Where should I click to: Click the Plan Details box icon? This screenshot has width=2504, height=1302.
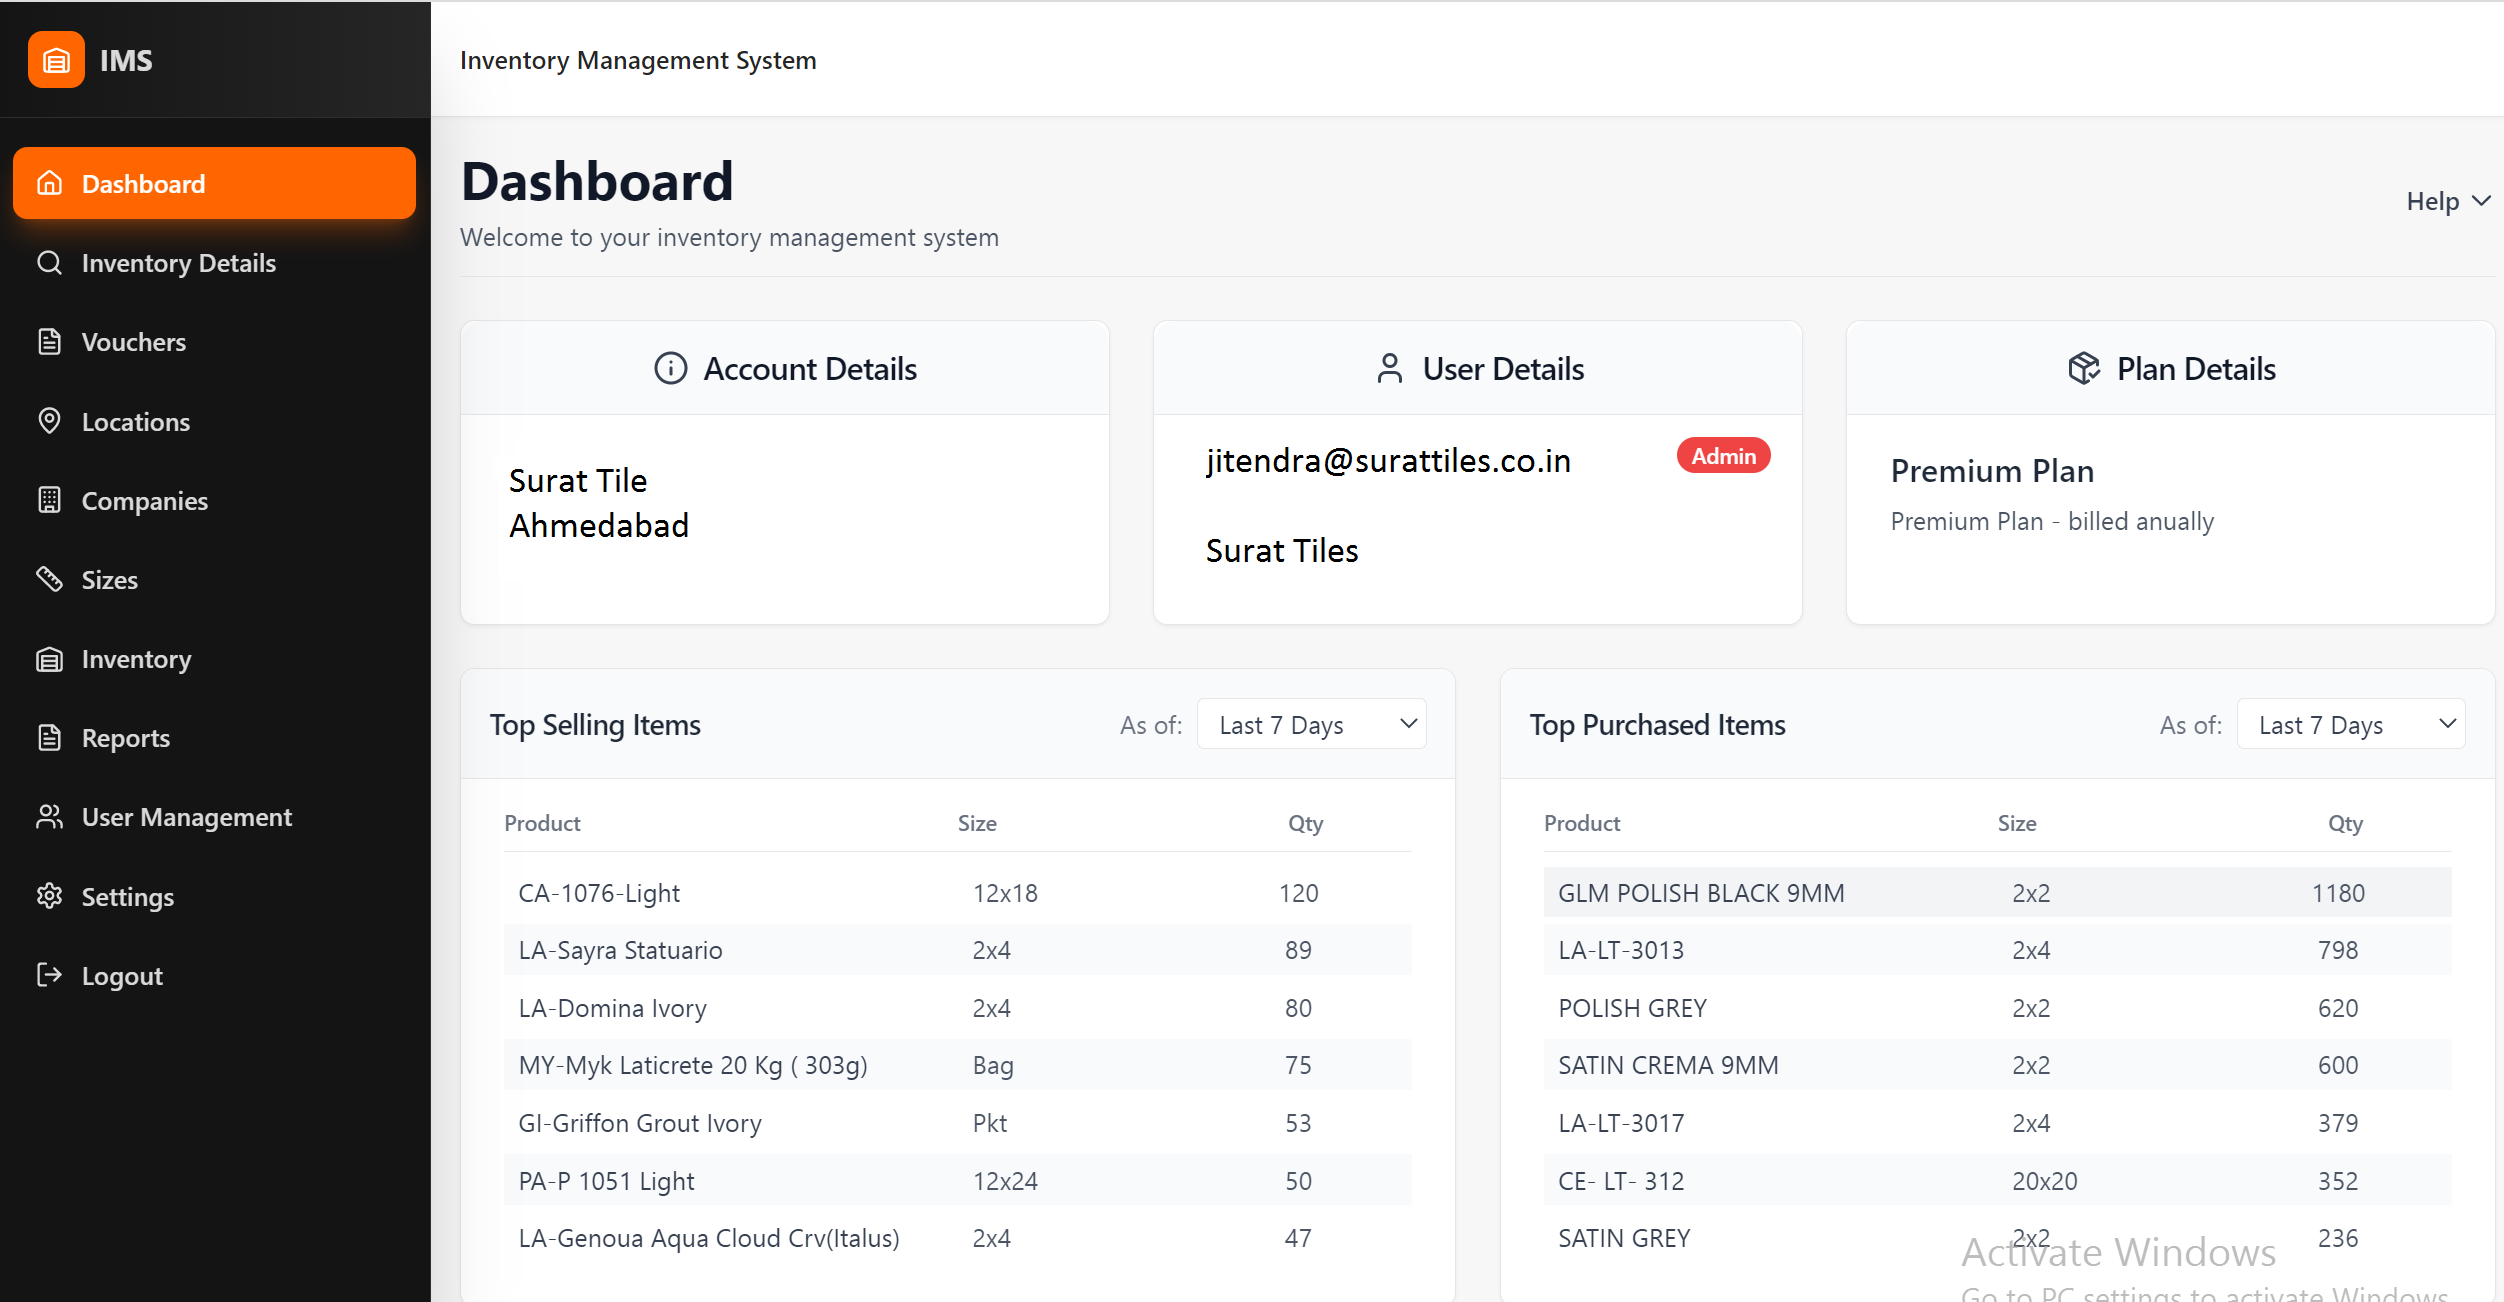pos(2084,368)
